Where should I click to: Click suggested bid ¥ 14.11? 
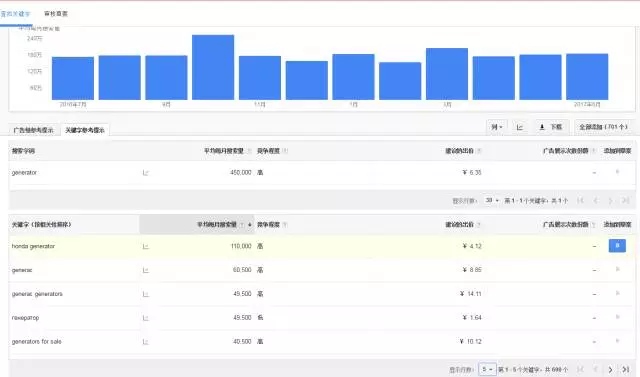pyautogui.click(x=471, y=294)
